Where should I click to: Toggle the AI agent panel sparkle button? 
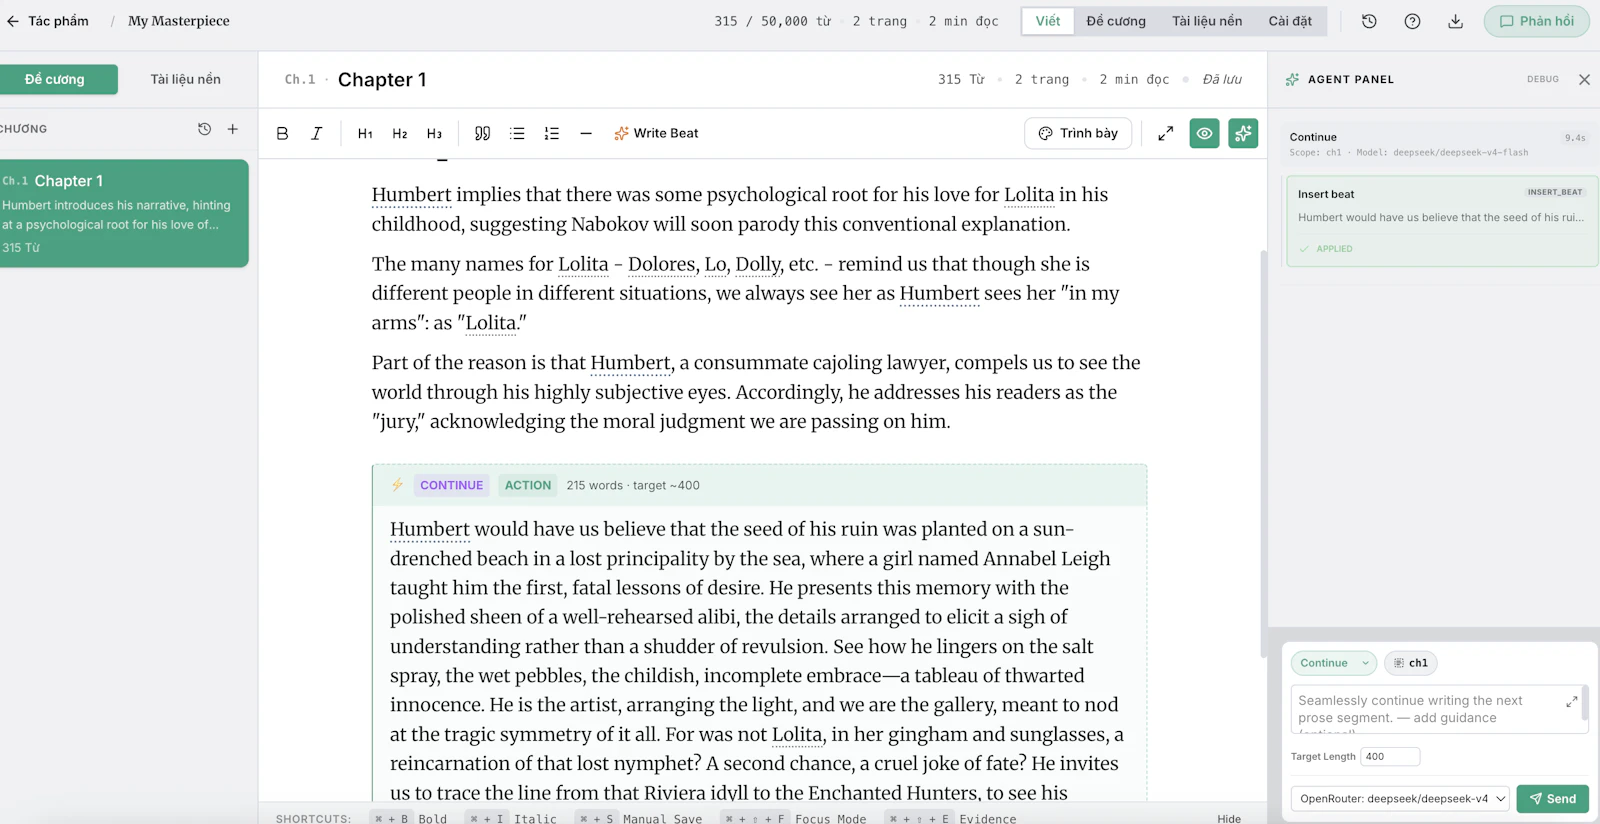click(x=1243, y=133)
